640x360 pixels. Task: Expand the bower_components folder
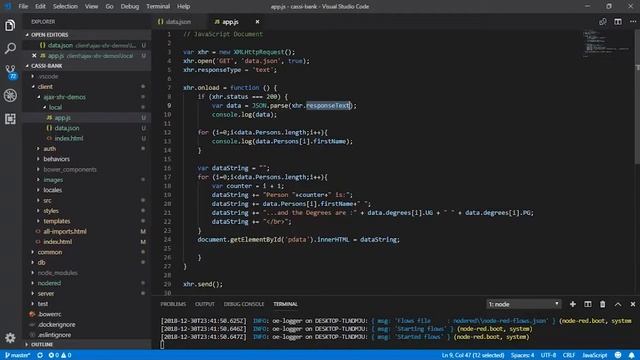point(70,169)
